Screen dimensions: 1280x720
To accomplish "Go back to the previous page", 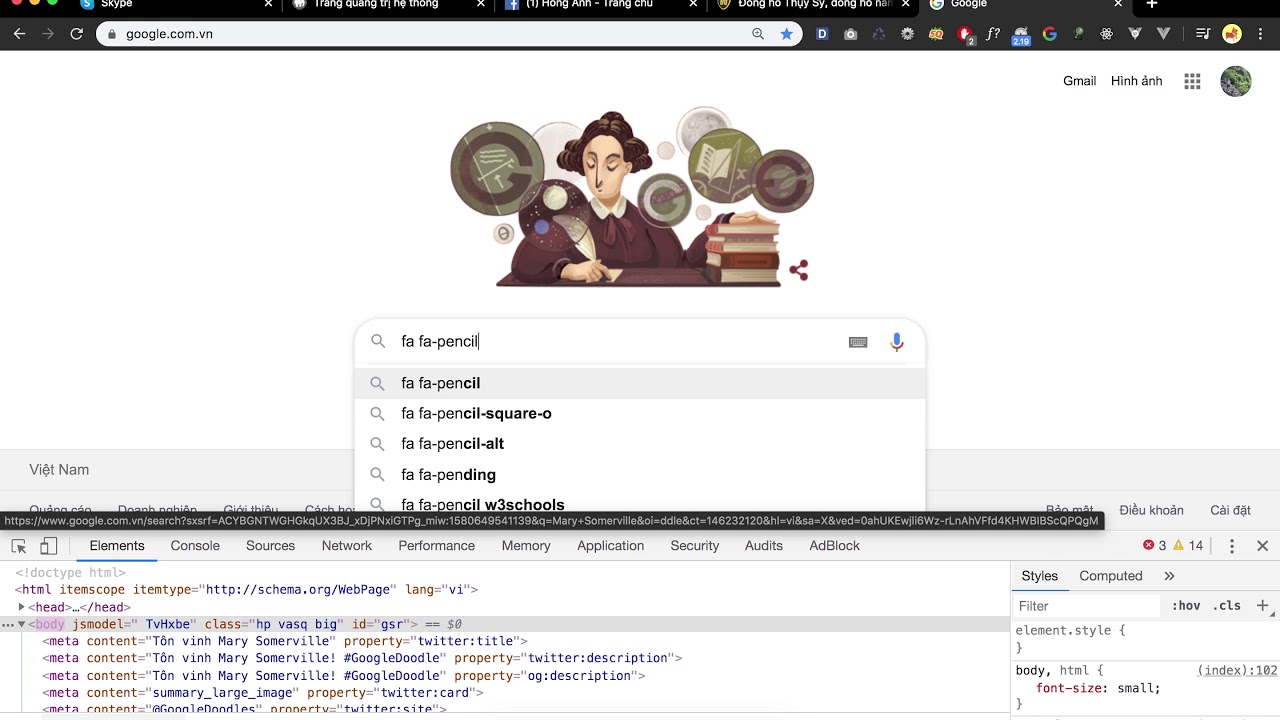I will (x=19, y=34).
